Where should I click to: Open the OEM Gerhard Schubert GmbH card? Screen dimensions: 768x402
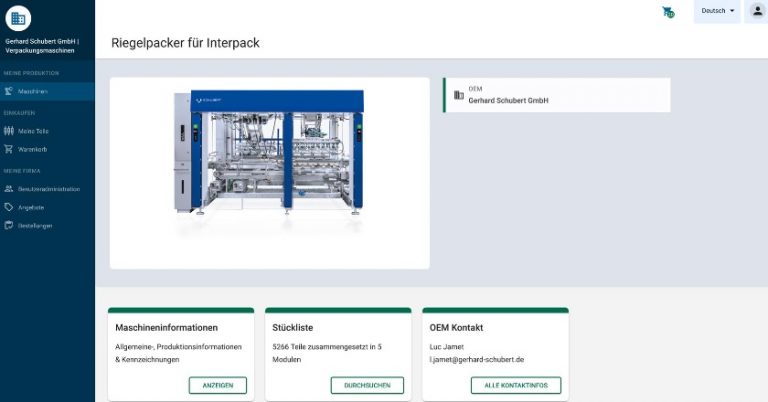click(x=557, y=95)
